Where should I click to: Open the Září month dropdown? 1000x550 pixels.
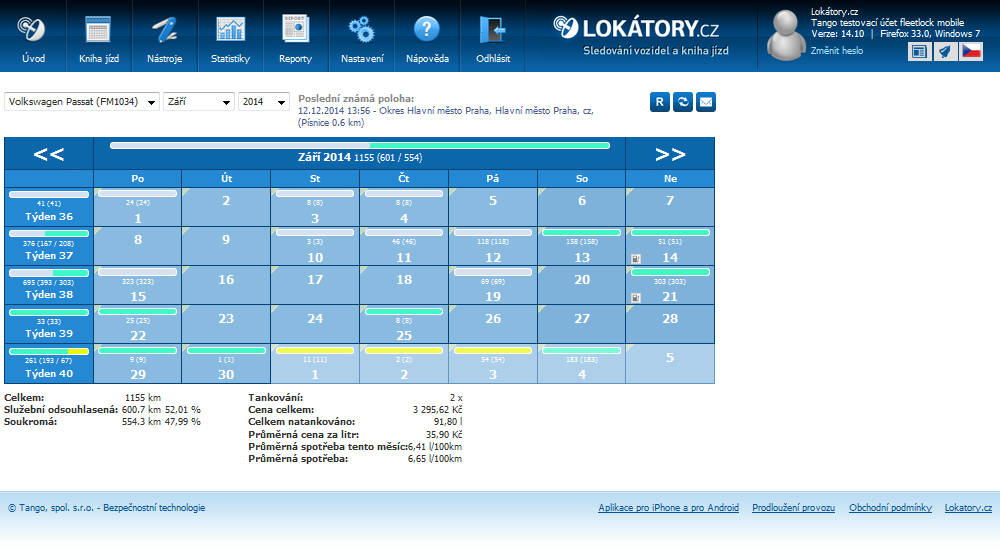(x=198, y=102)
